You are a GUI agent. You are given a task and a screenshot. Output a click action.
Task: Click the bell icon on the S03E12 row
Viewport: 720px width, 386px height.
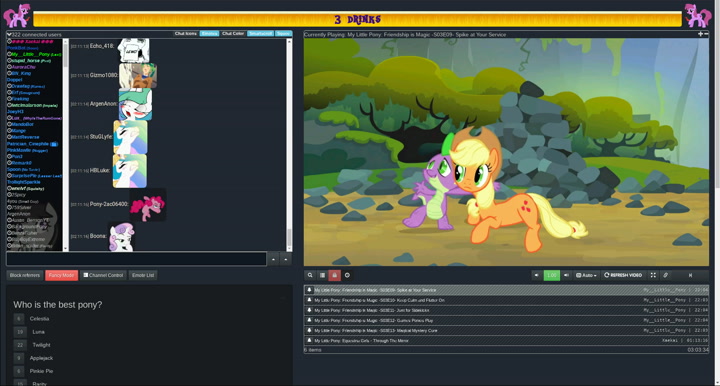(309, 320)
